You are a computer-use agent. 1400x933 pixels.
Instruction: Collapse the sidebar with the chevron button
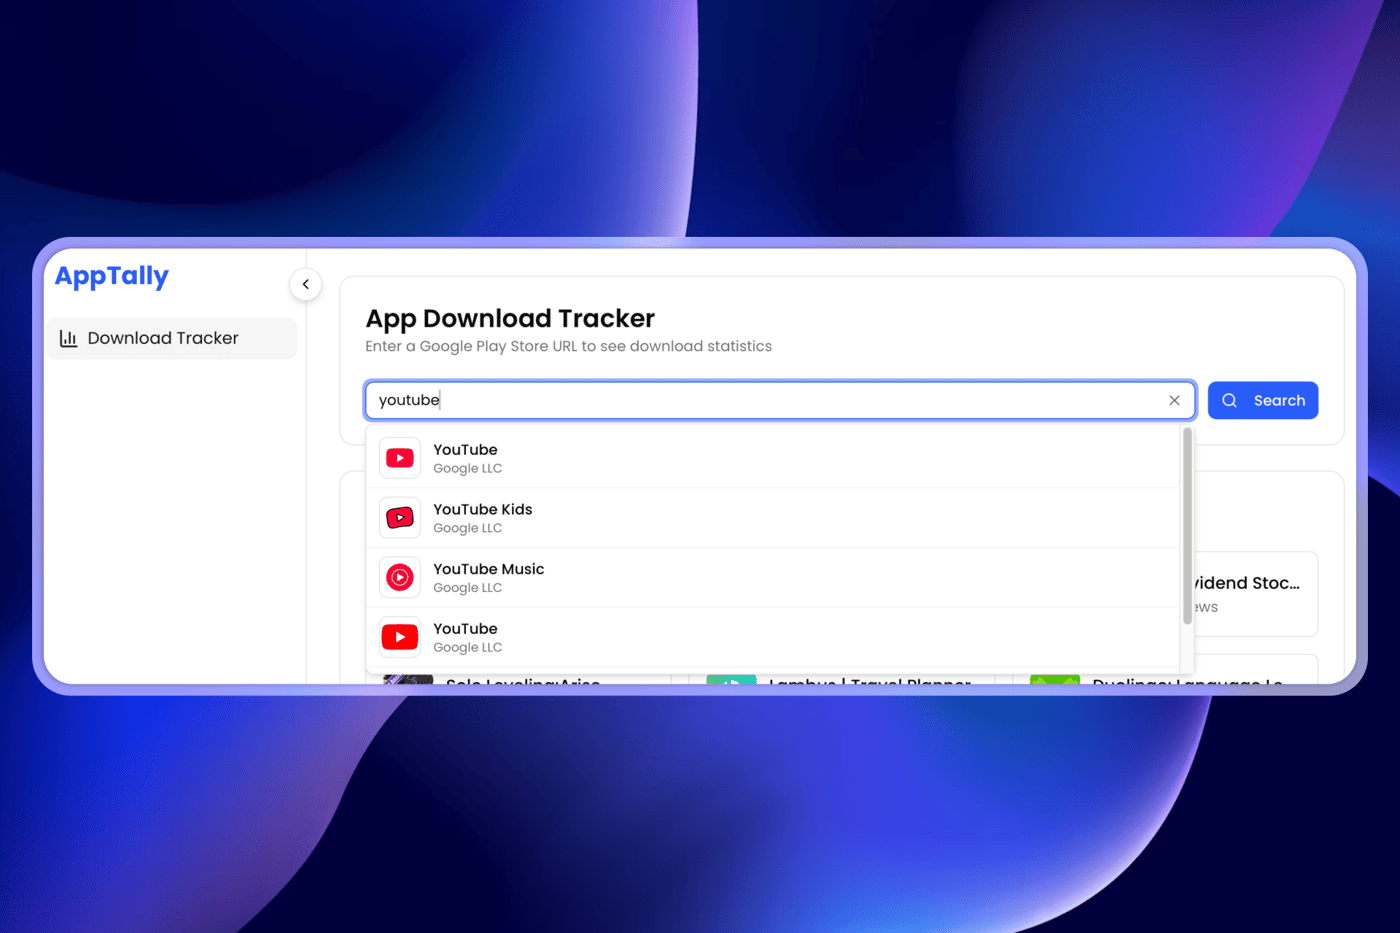click(x=306, y=284)
